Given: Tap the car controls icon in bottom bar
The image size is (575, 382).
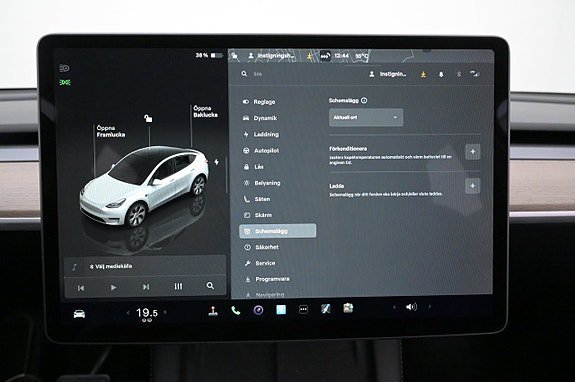Looking at the screenshot, I should [79, 314].
